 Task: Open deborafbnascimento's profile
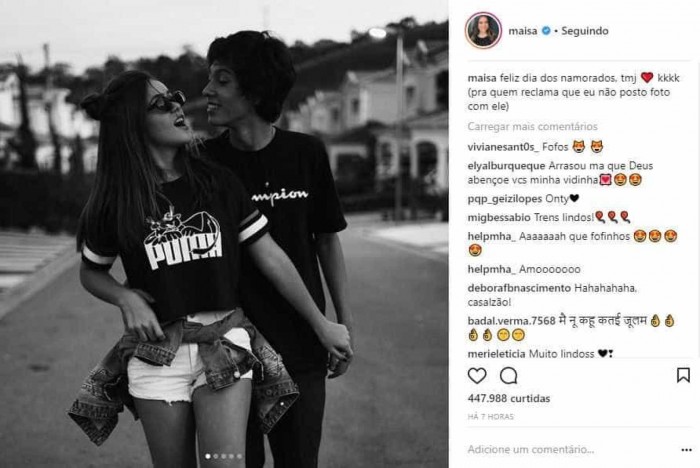[x=519, y=288]
